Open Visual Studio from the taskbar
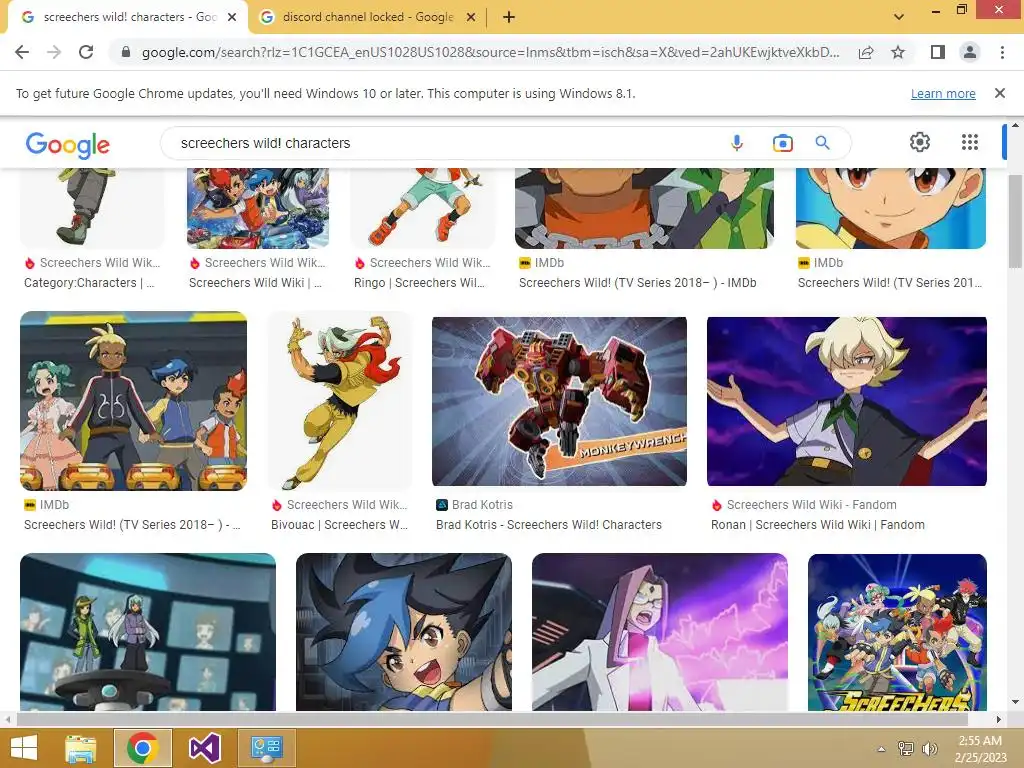The image size is (1024, 768). 204,748
